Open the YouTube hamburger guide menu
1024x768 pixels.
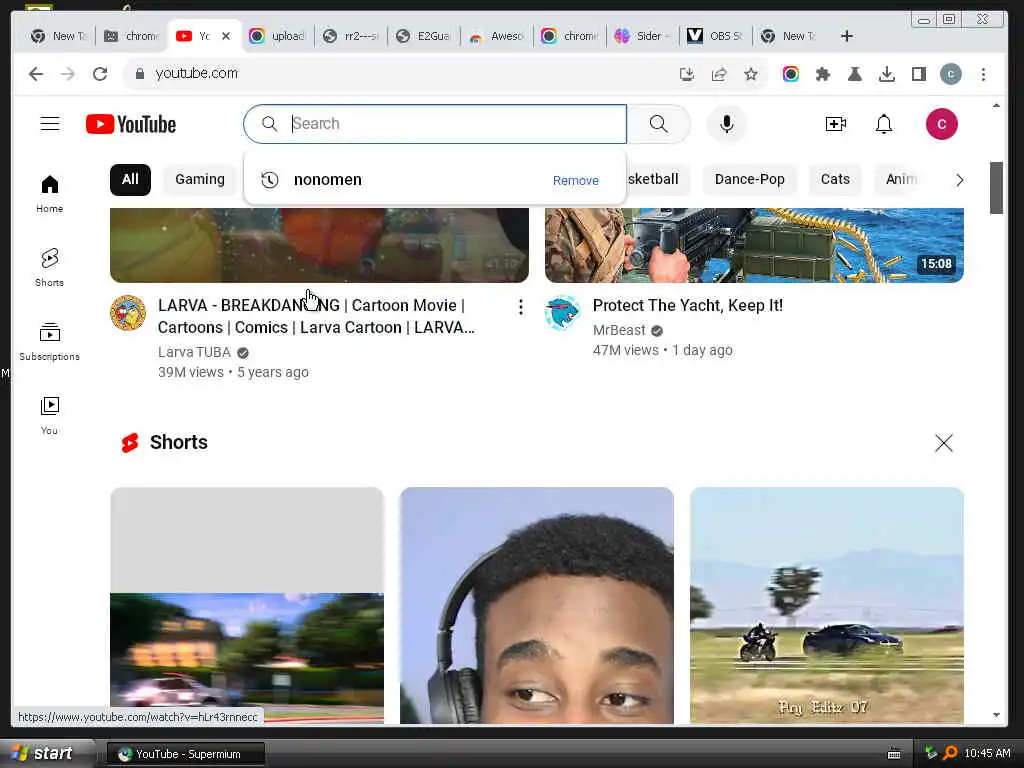[x=50, y=123]
